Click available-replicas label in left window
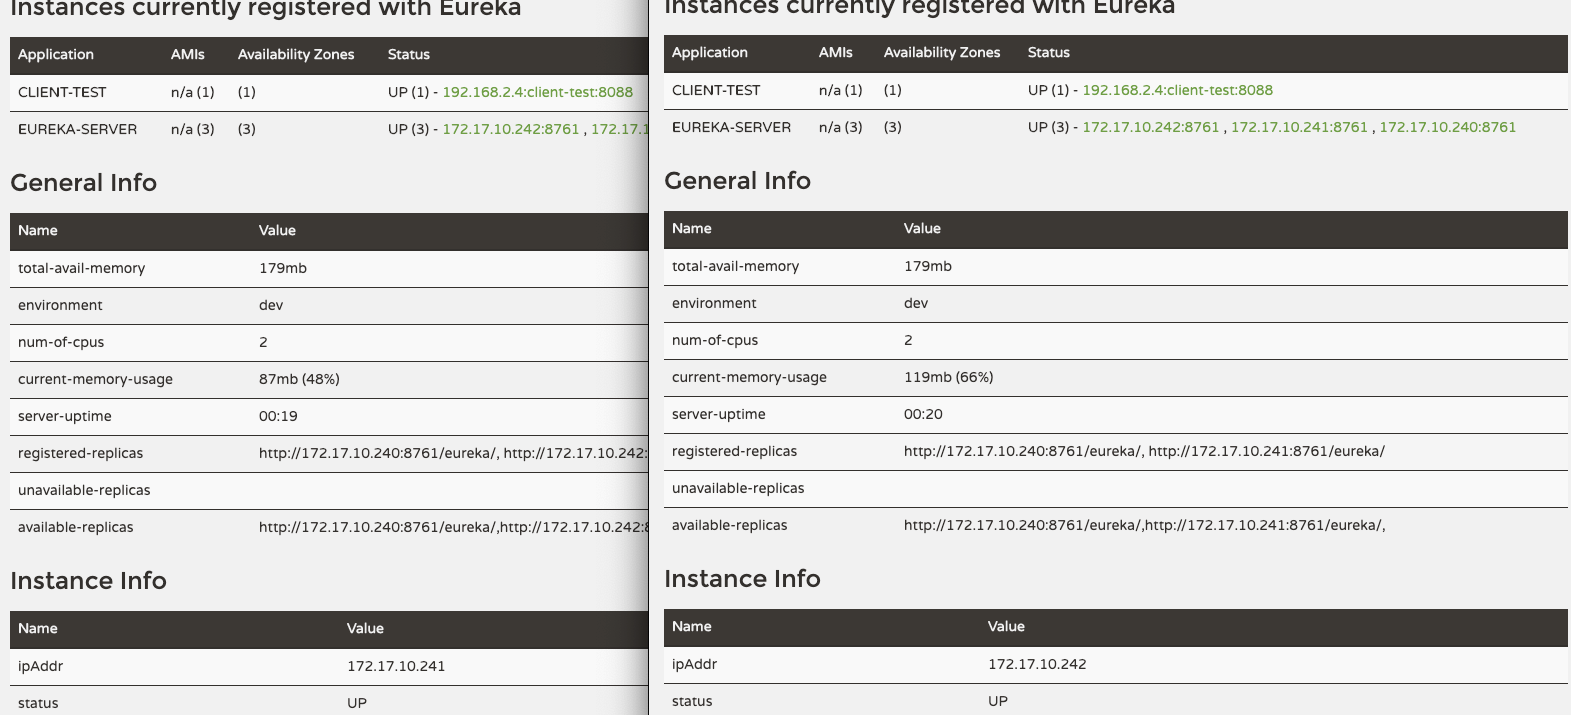This screenshot has width=1571, height=715. tap(75, 527)
